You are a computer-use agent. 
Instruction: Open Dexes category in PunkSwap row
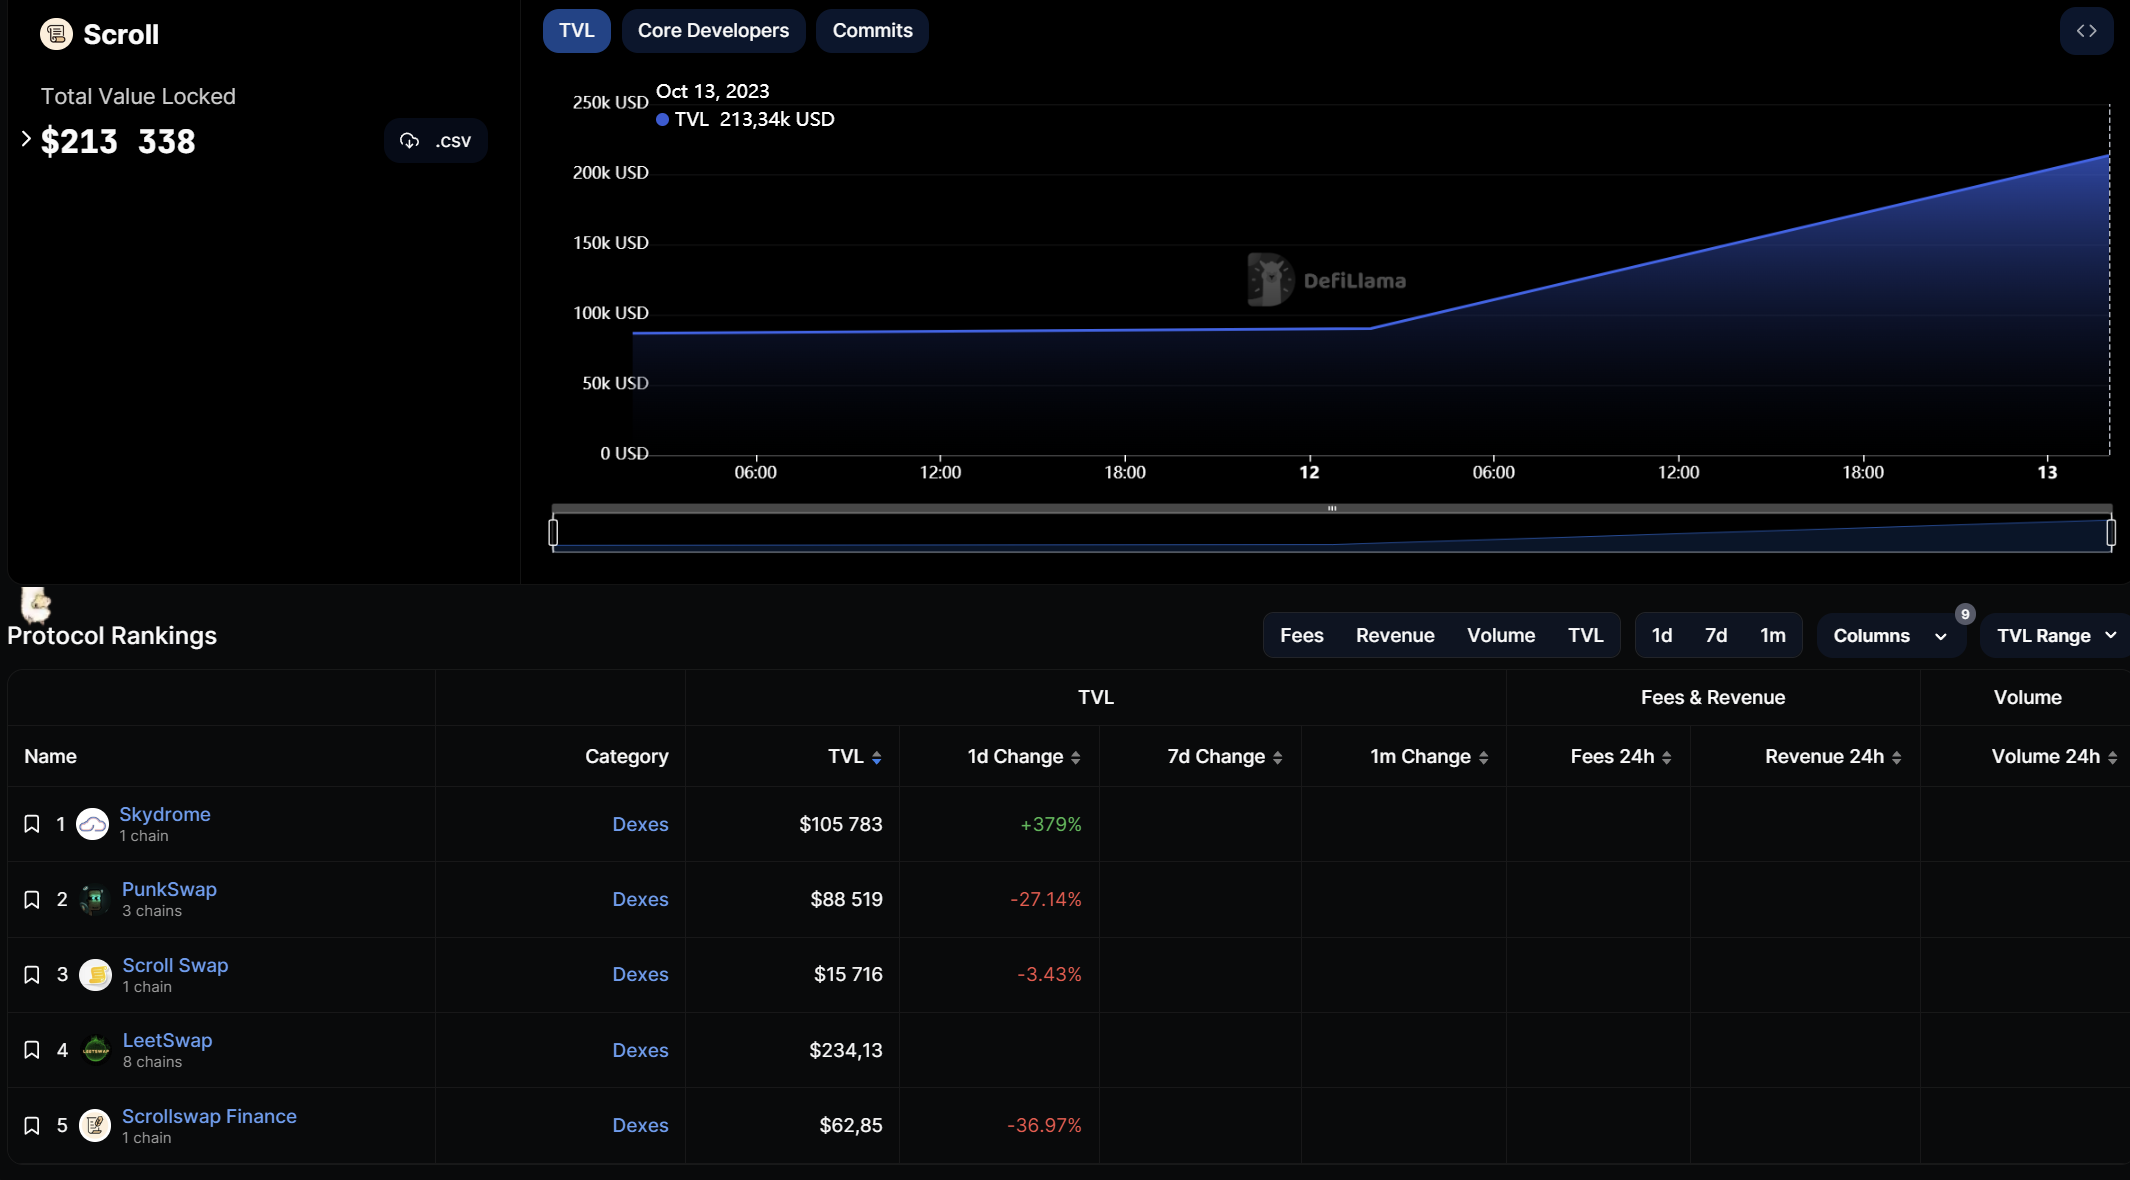click(x=640, y=900)
